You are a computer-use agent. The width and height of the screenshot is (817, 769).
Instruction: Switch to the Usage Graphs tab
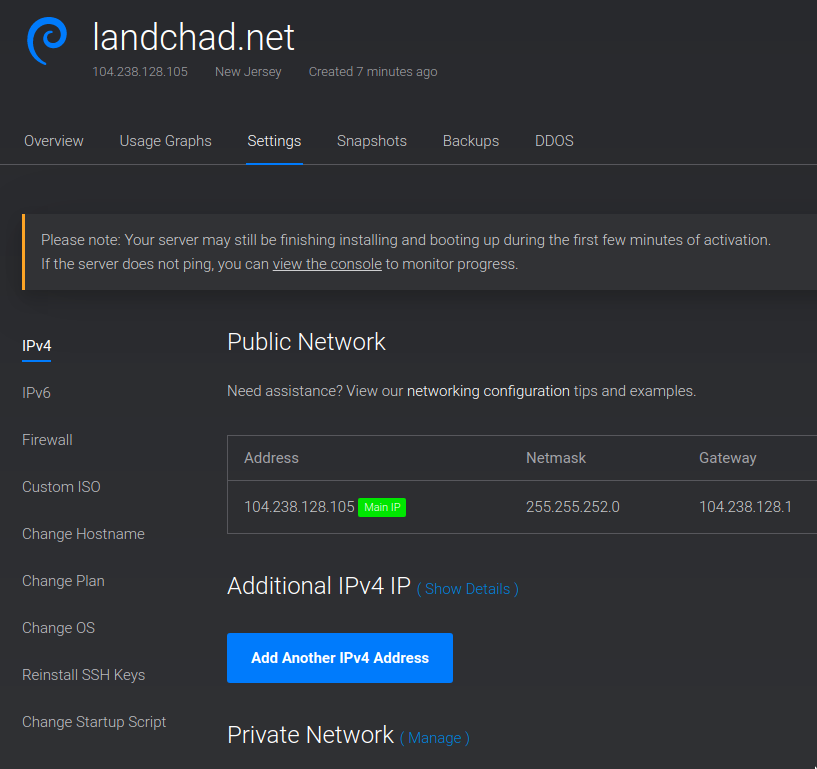(165, 141)
